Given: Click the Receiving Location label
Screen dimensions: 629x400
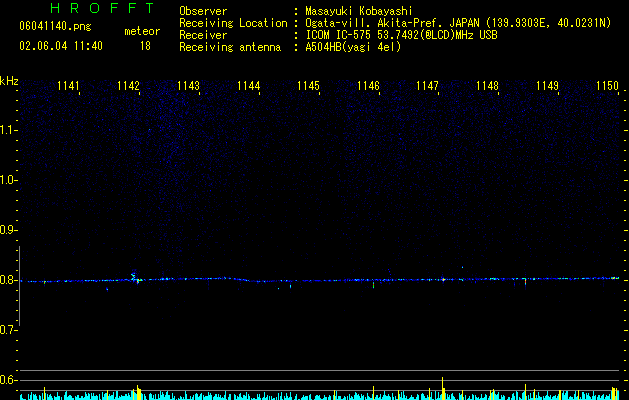Looking at the screenshot, I should coord(233,23).
